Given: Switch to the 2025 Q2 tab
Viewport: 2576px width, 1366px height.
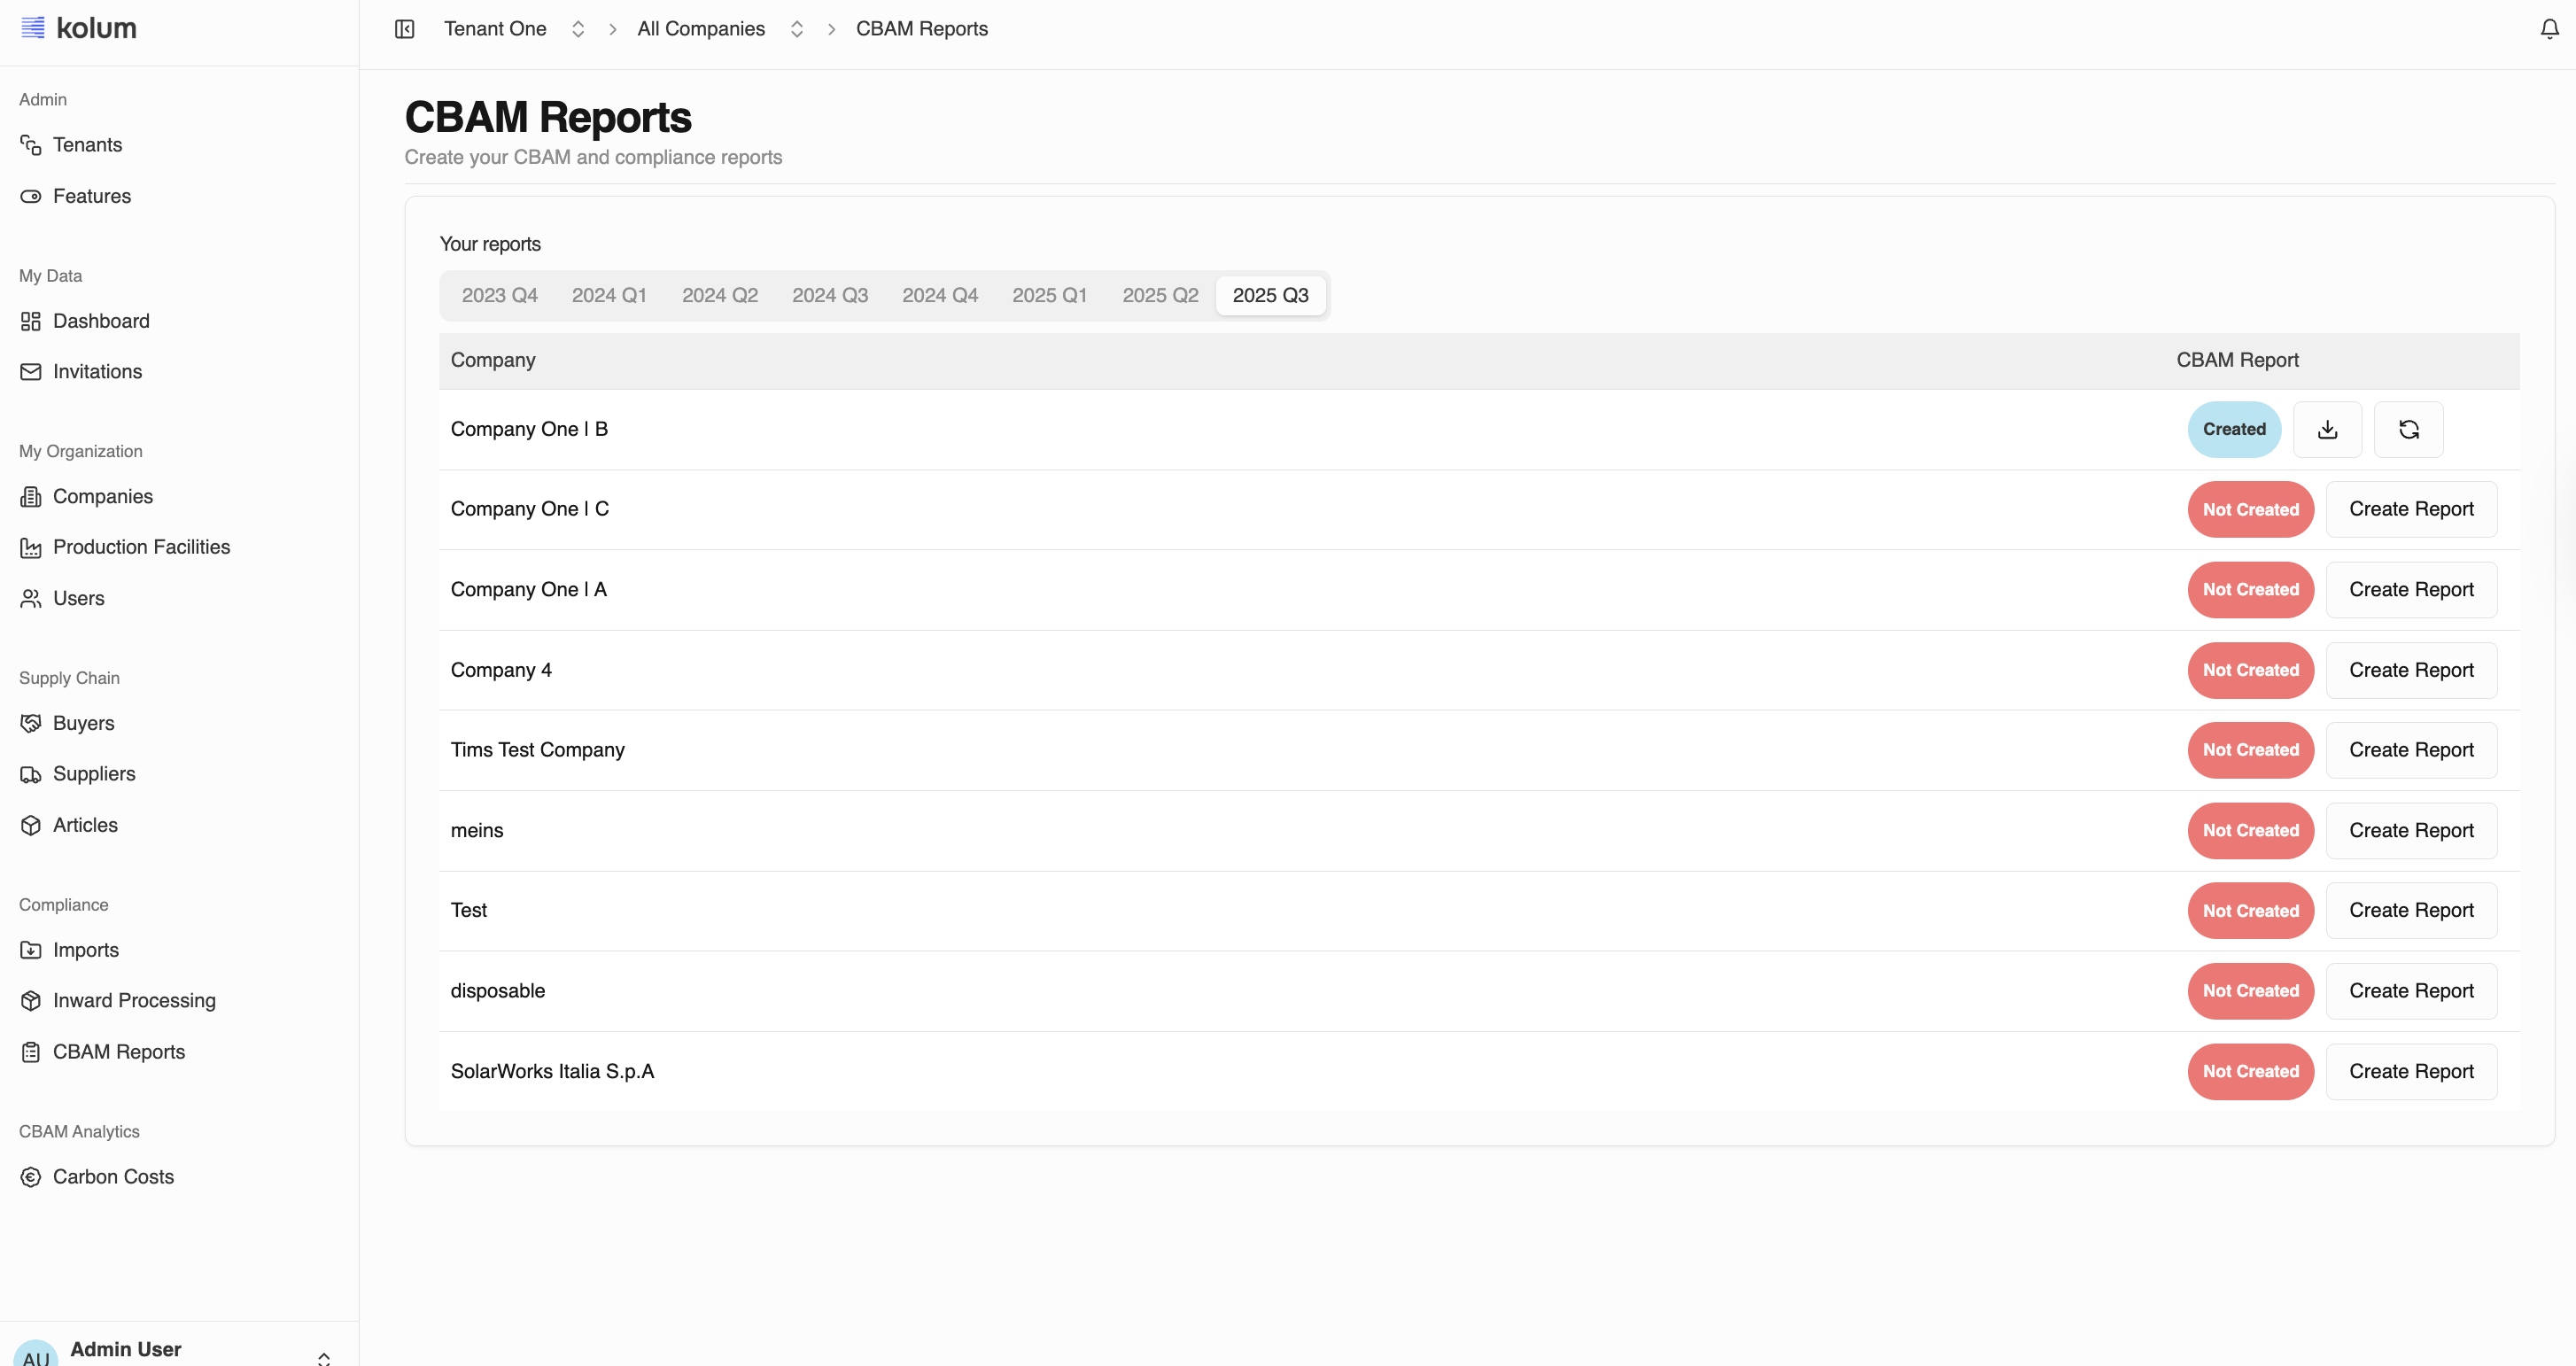Looking at the screenshot, I should point(1160,295).
